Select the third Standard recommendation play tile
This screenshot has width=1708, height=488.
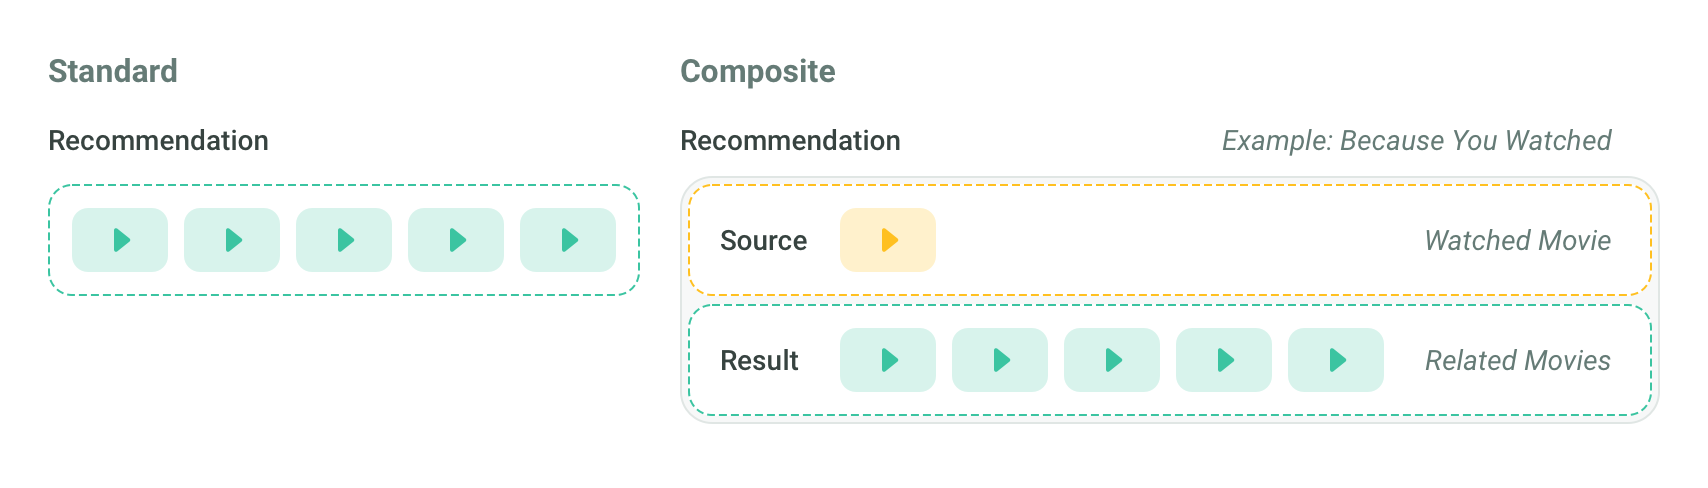tap(344, 240)
